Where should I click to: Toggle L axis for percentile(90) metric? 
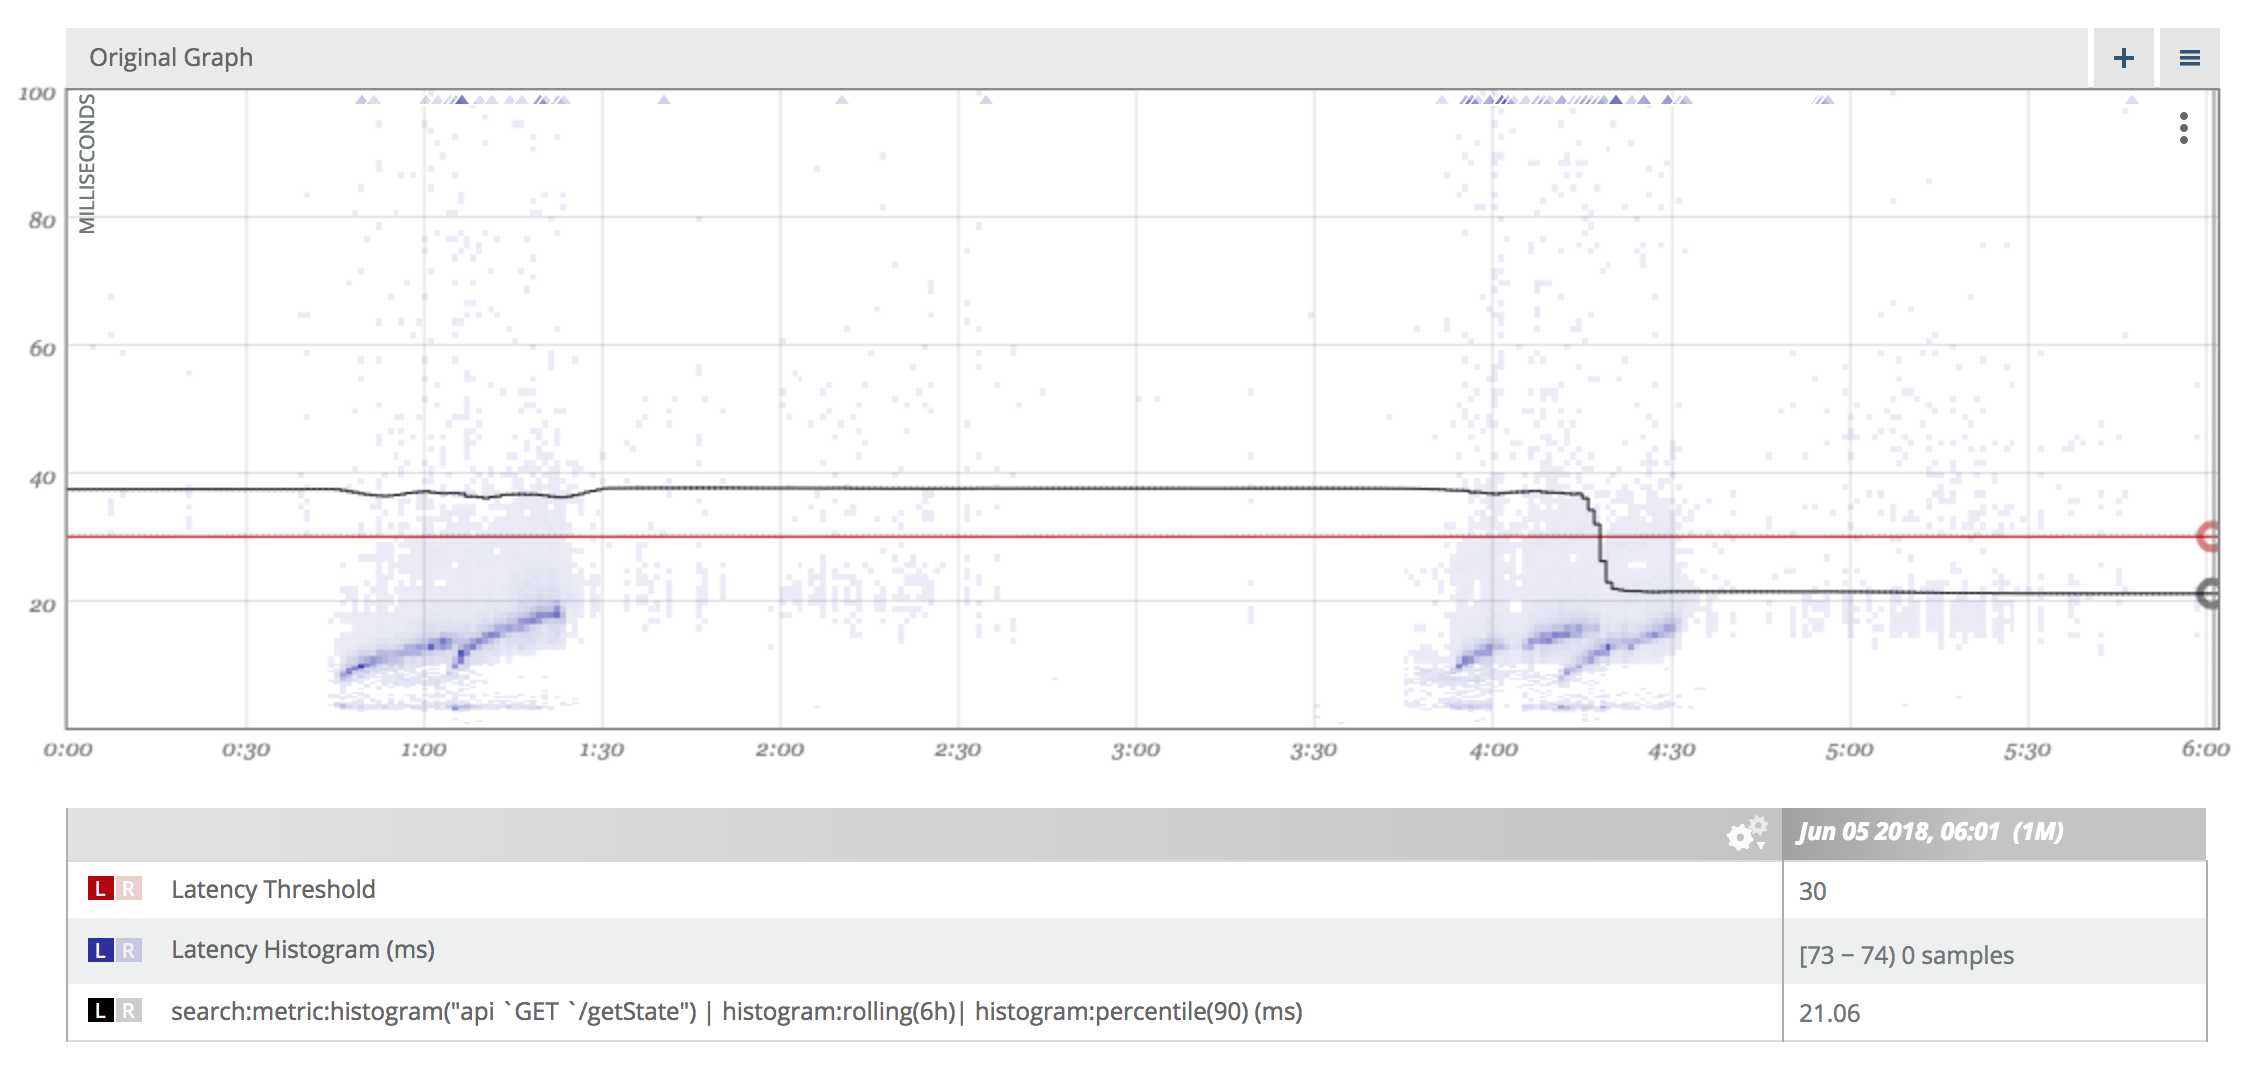100,1011
